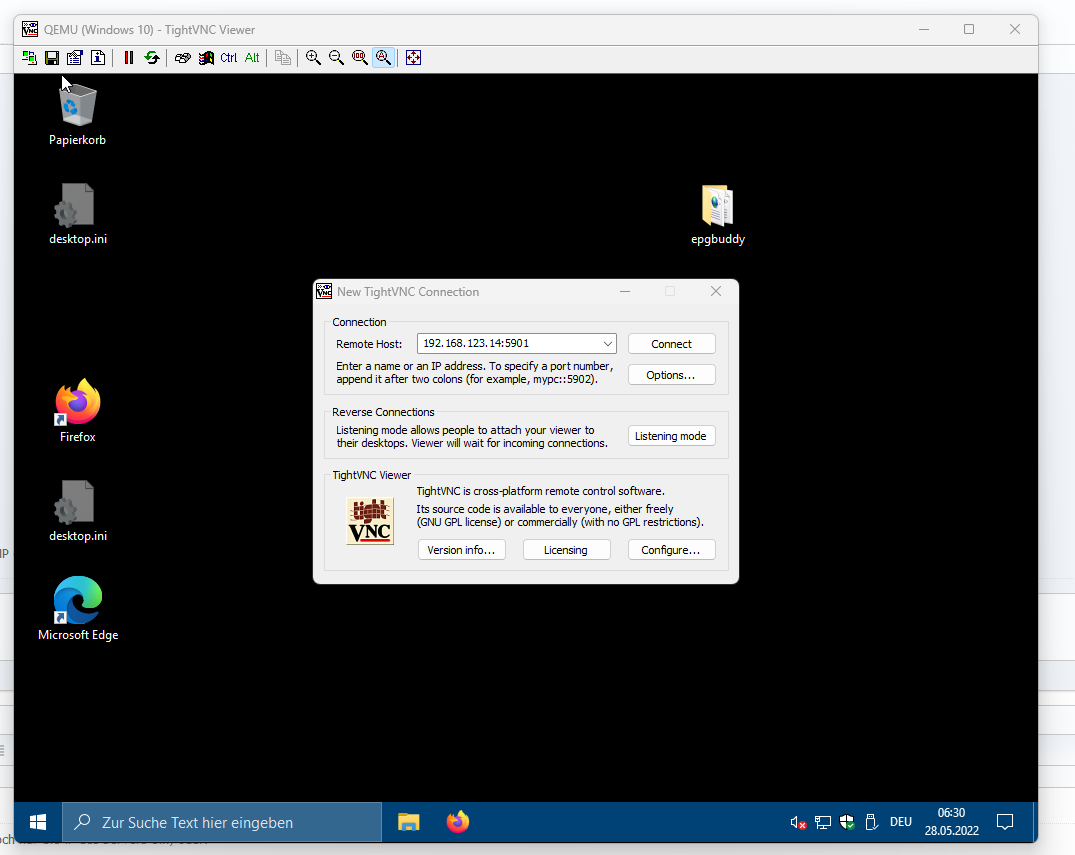
Task: Open the Windows Security shield tray icon
Action: [x=847, y=822]
